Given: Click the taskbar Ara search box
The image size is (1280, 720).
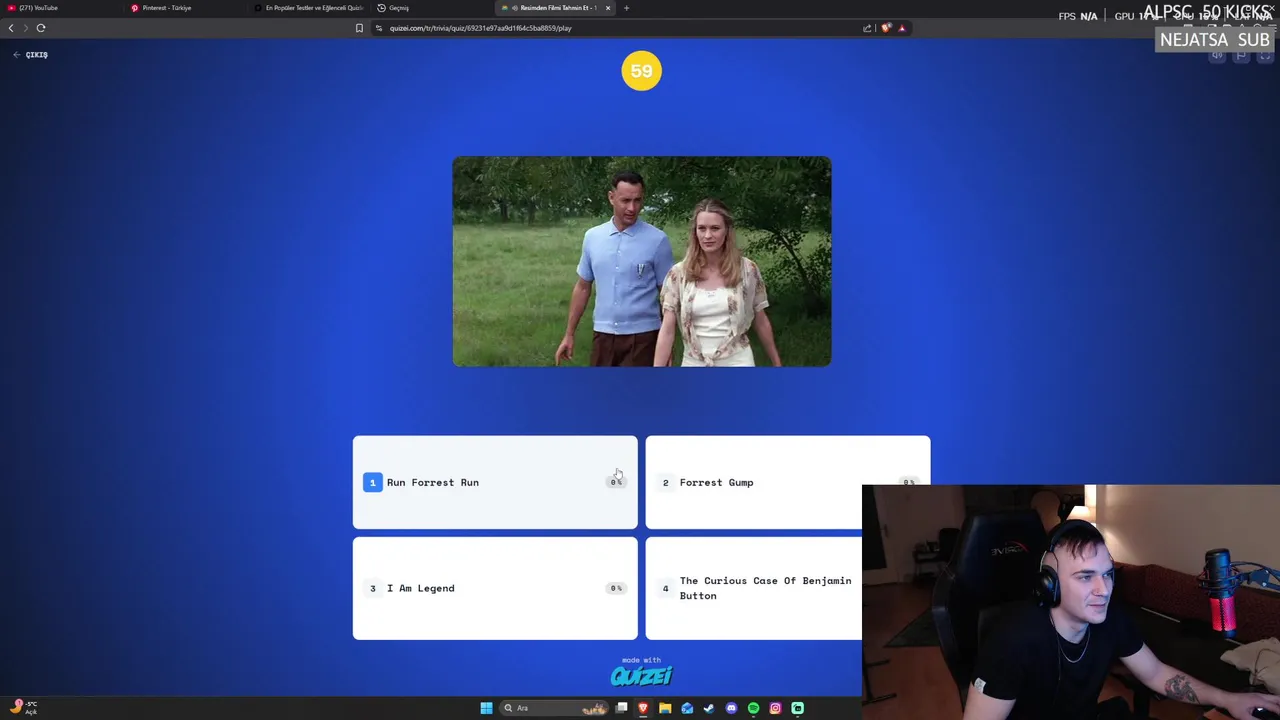Looking at the screenshot, I should pyautogui.click(x=555, y=708).
